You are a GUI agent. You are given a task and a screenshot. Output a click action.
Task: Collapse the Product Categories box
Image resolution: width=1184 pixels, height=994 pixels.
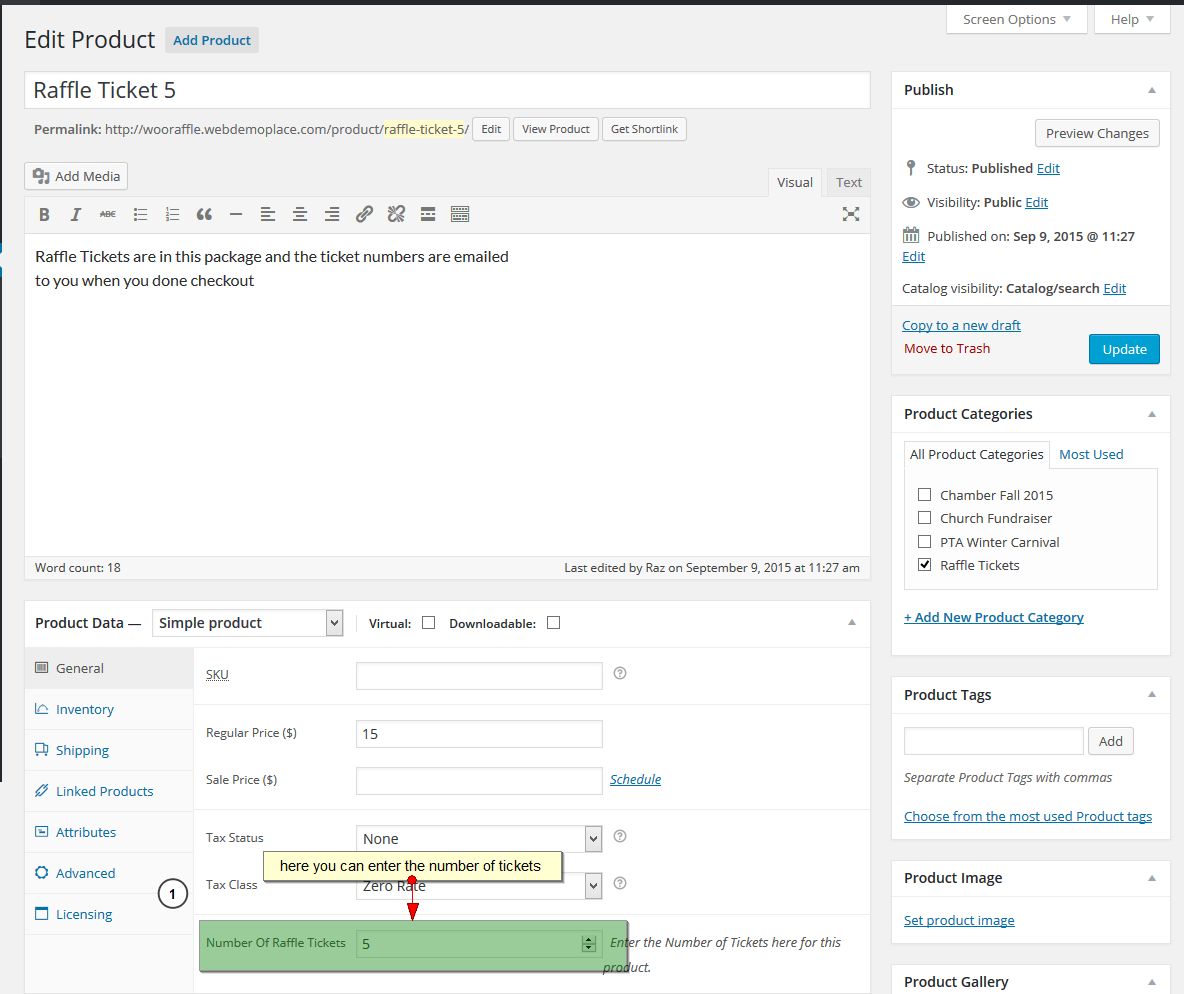1152,415
